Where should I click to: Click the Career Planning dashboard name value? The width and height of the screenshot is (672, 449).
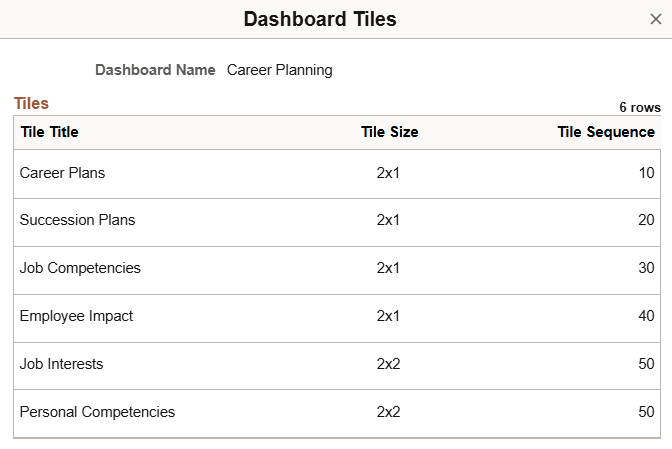pos(280,70)
